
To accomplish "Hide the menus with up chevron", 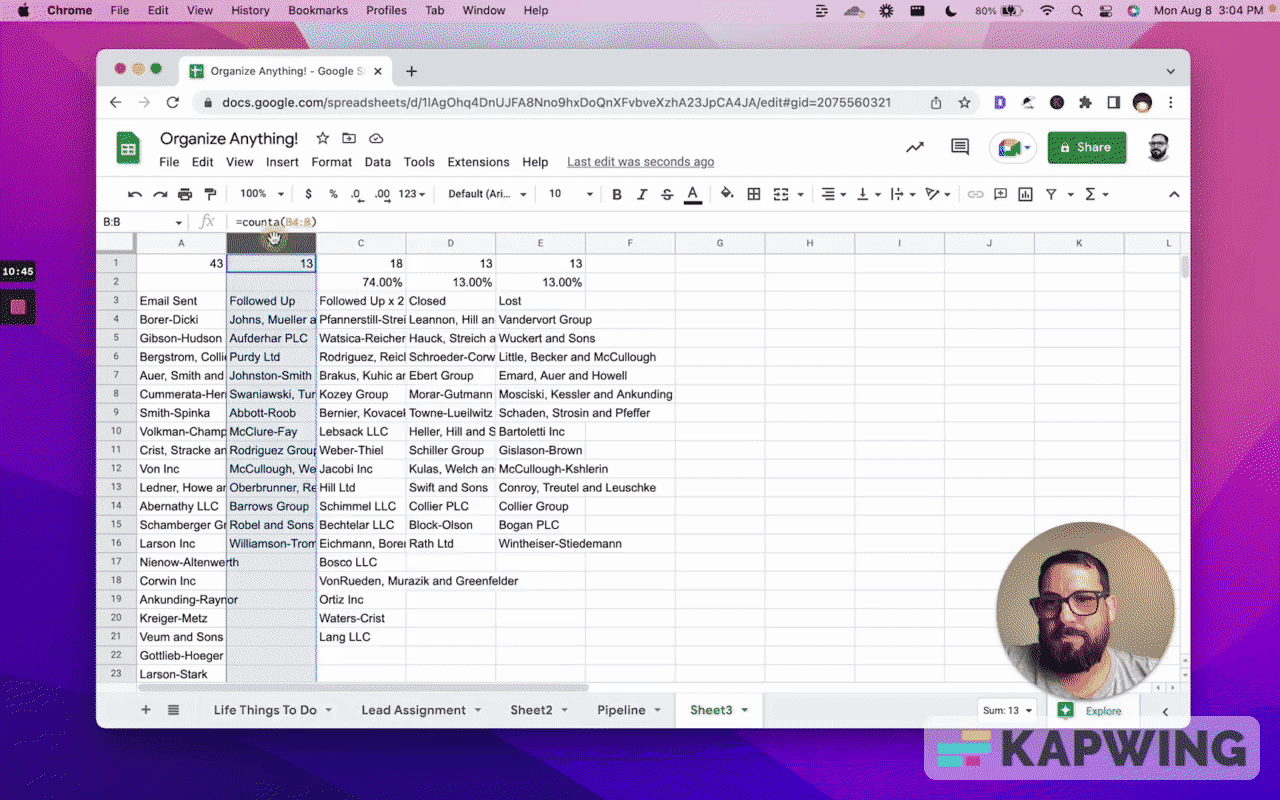I will pos(1174,194).
